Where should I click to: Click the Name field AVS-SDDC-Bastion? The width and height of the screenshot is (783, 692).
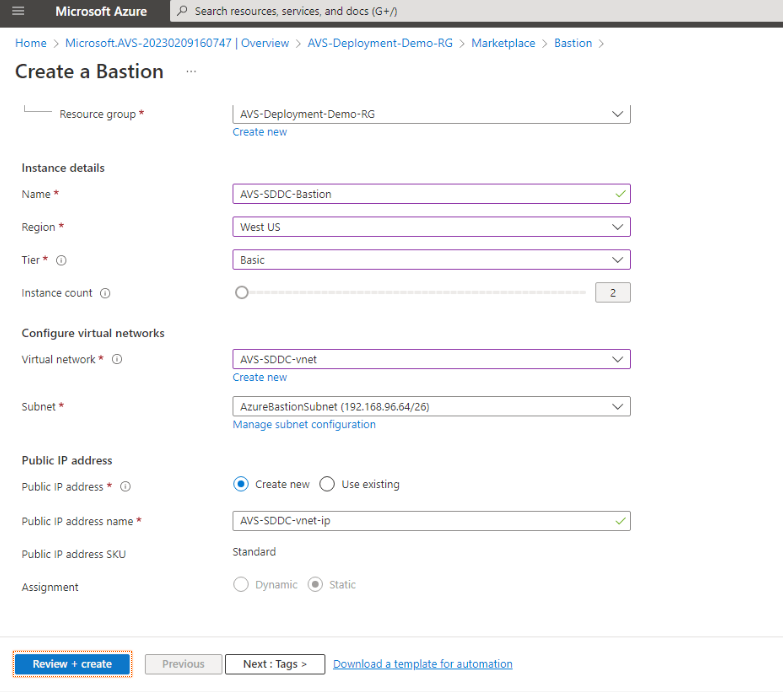click(x=431, y=194)
